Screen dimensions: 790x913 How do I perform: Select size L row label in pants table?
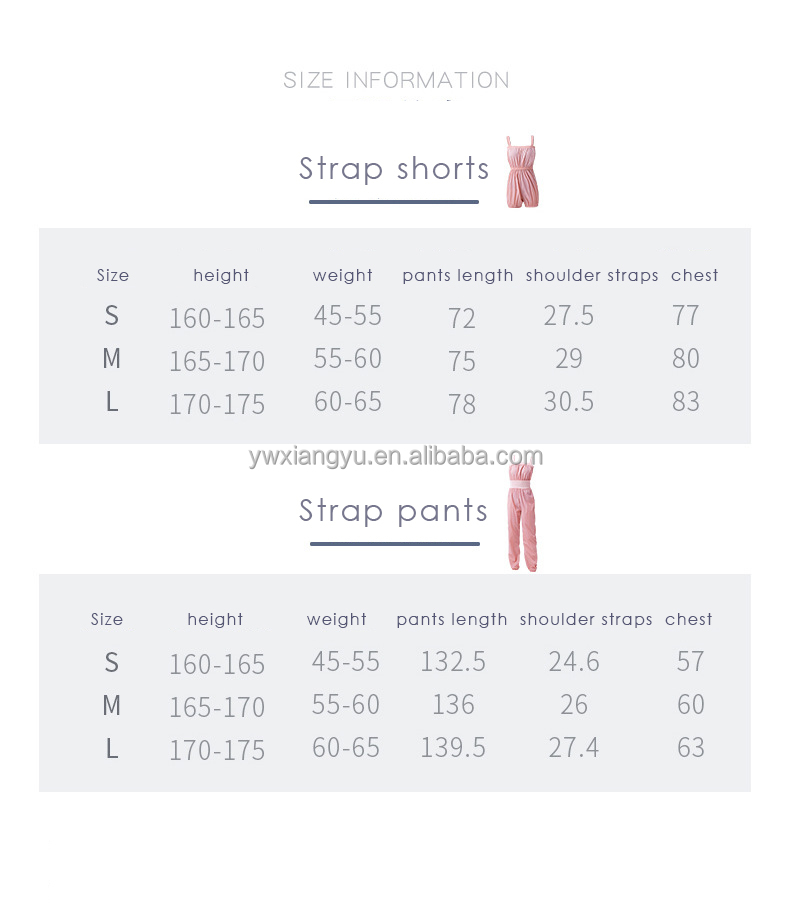(111, 748)
